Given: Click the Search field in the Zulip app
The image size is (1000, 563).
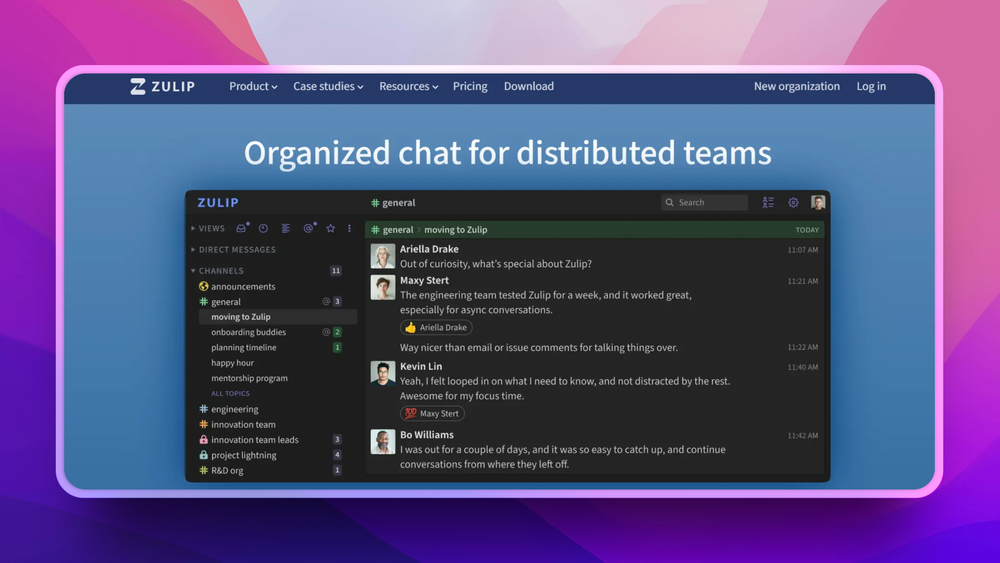Looking at the screenshot, I should 704,202.
